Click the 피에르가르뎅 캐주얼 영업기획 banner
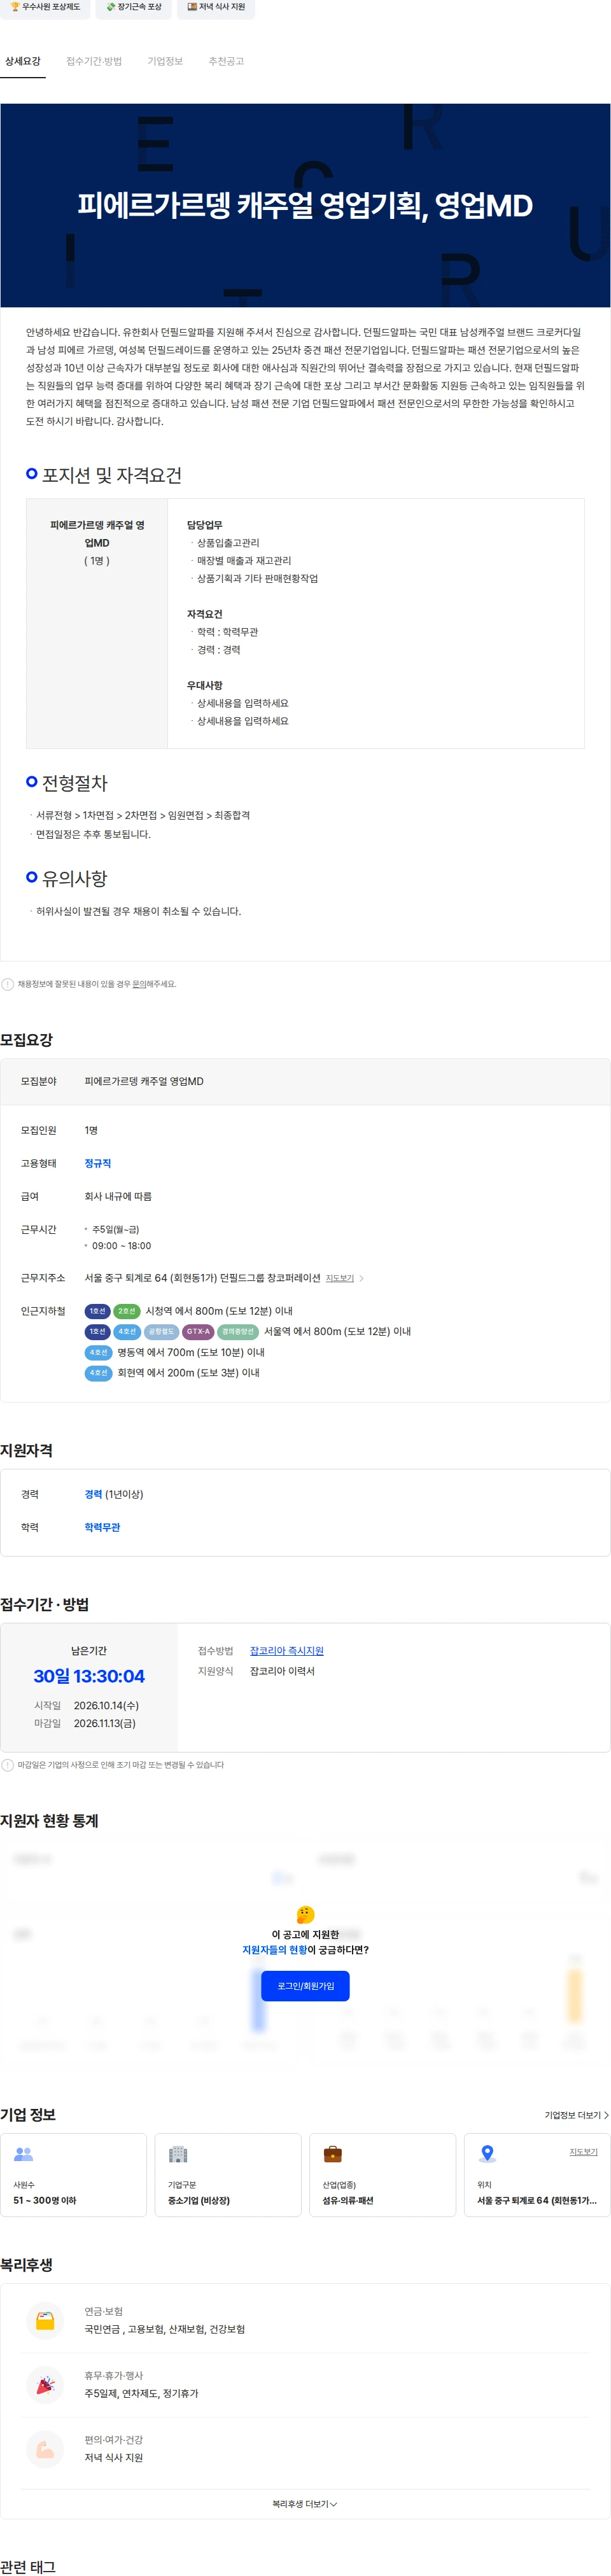 (305, 205)
